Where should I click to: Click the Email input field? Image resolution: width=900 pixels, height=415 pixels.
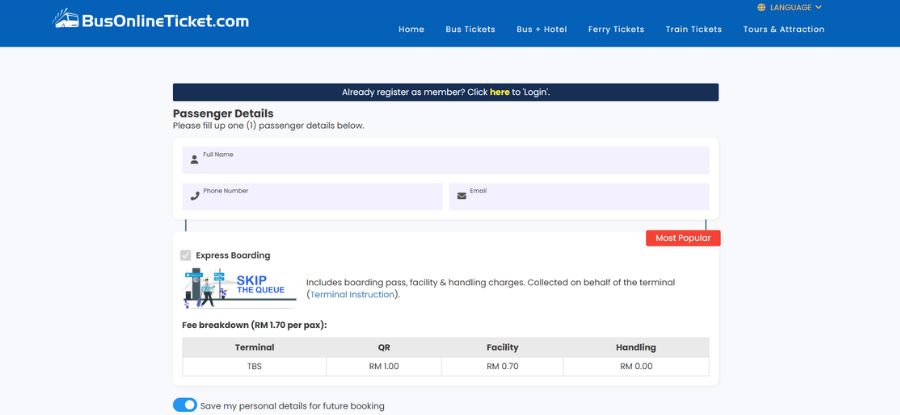tap(579, 196)
